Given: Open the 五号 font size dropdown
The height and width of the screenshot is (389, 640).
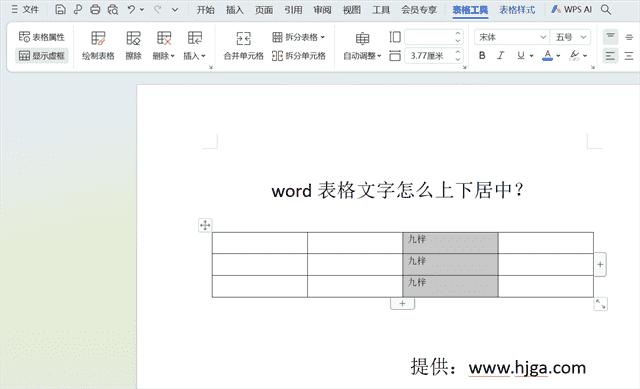Looking at the screenshot, I should click(x=571, y=37).
